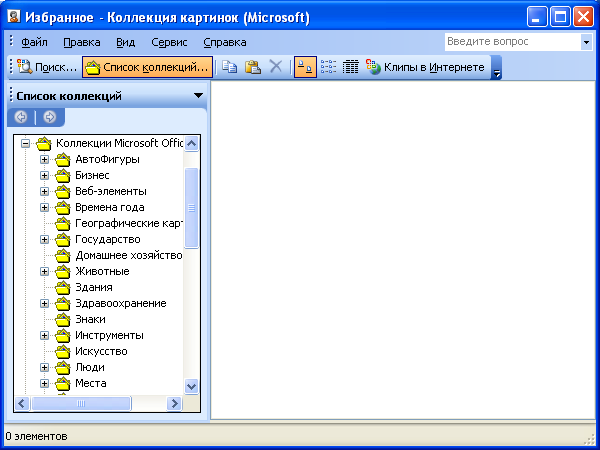Open the toolbar options overflow arrow
The image size is (600, 450).
[496, 67]
